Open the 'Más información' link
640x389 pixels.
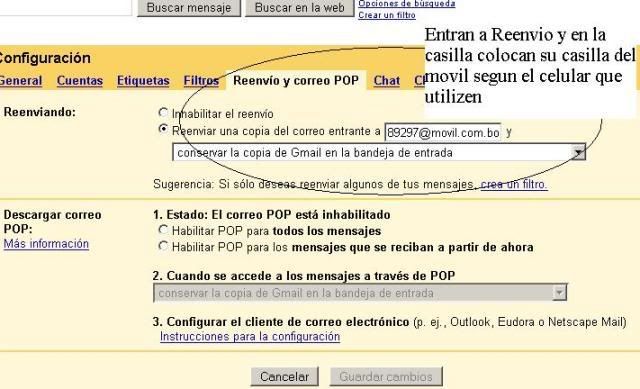point(46,244)
